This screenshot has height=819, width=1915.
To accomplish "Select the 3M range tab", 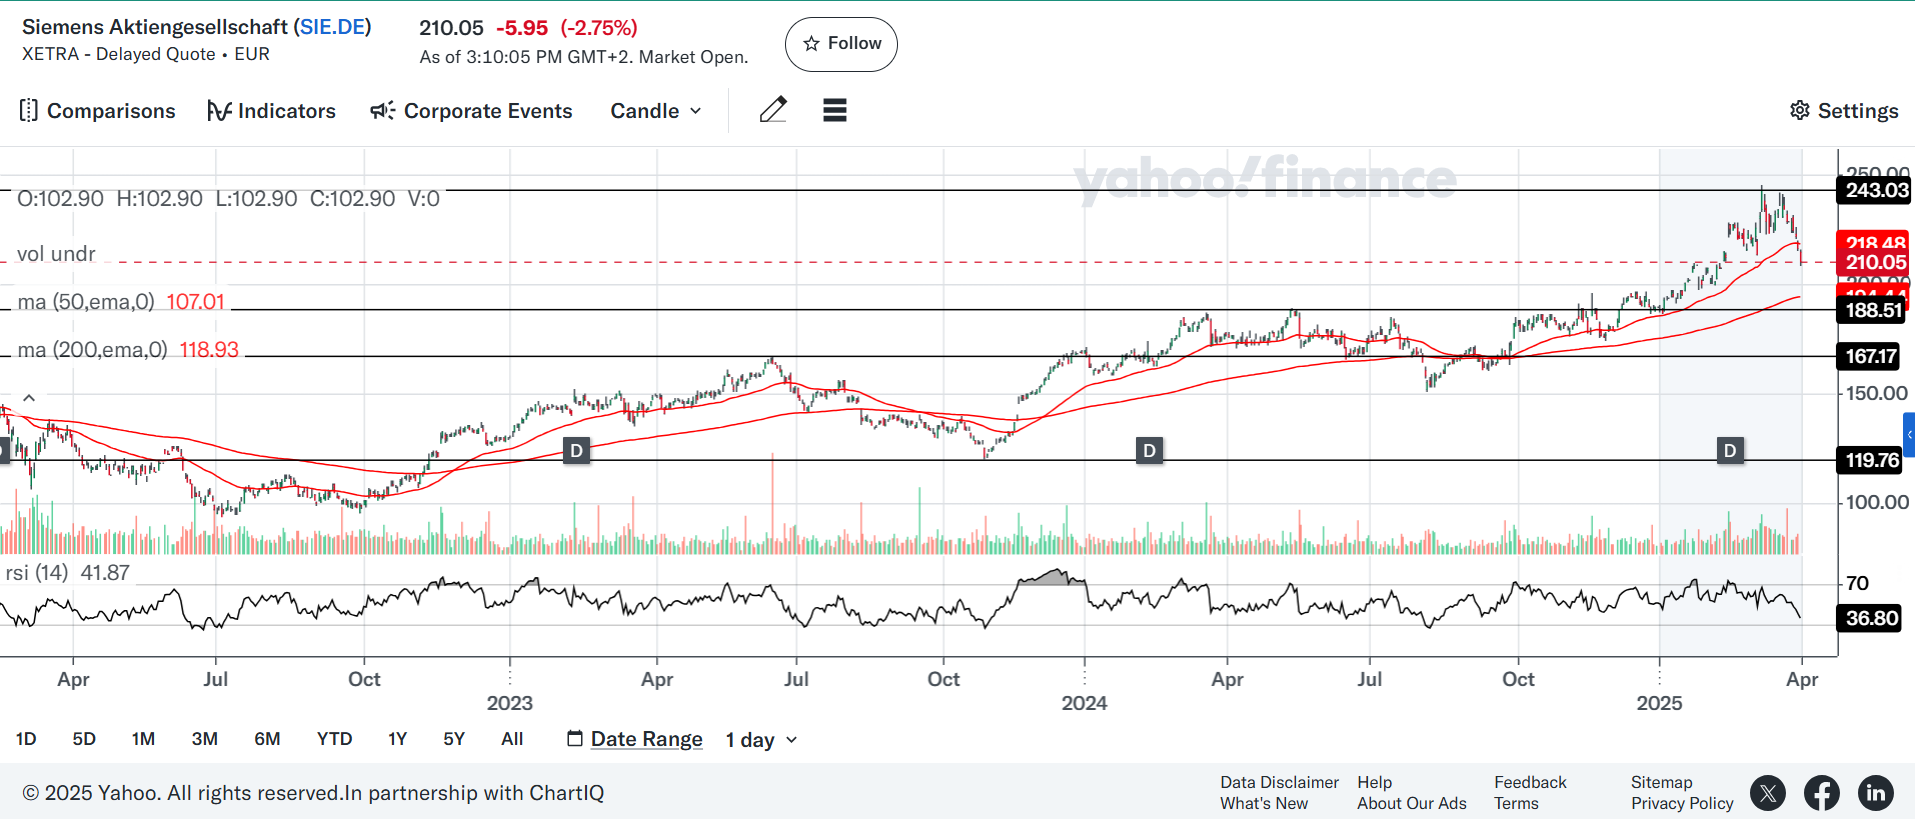I will [205, 739].
